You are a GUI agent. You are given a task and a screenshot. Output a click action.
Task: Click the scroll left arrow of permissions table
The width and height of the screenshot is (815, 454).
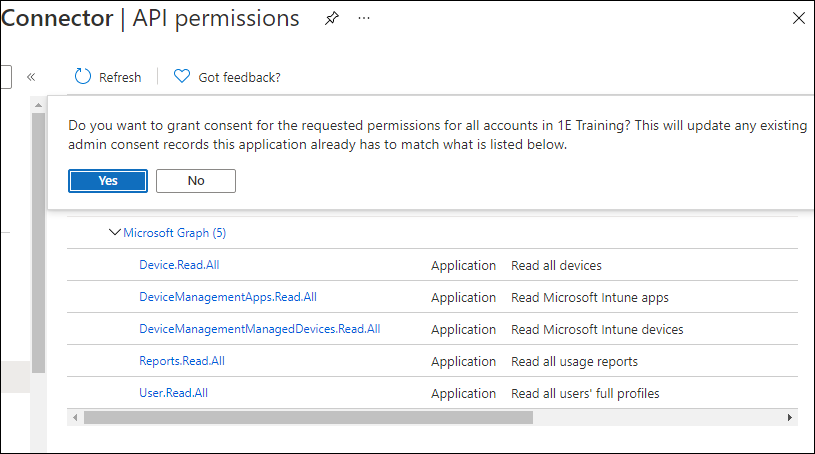click(x=75, y=417)
